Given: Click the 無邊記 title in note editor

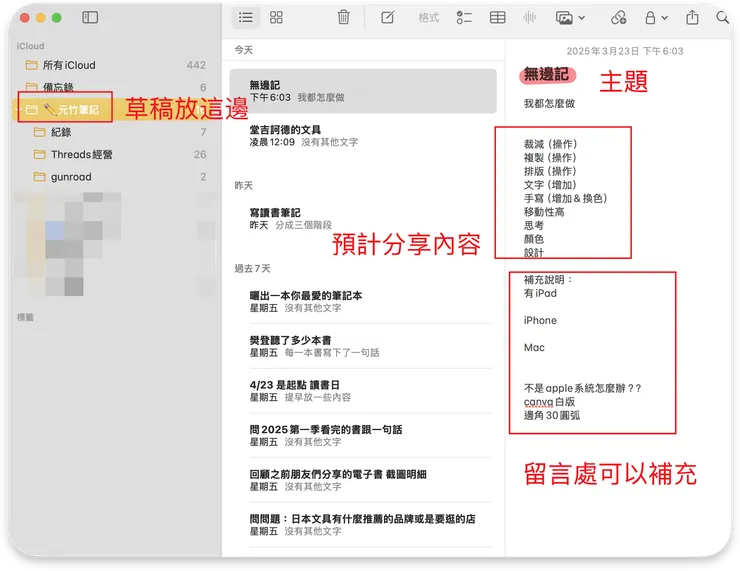Looking at the screenshot, I should point(547,75).
